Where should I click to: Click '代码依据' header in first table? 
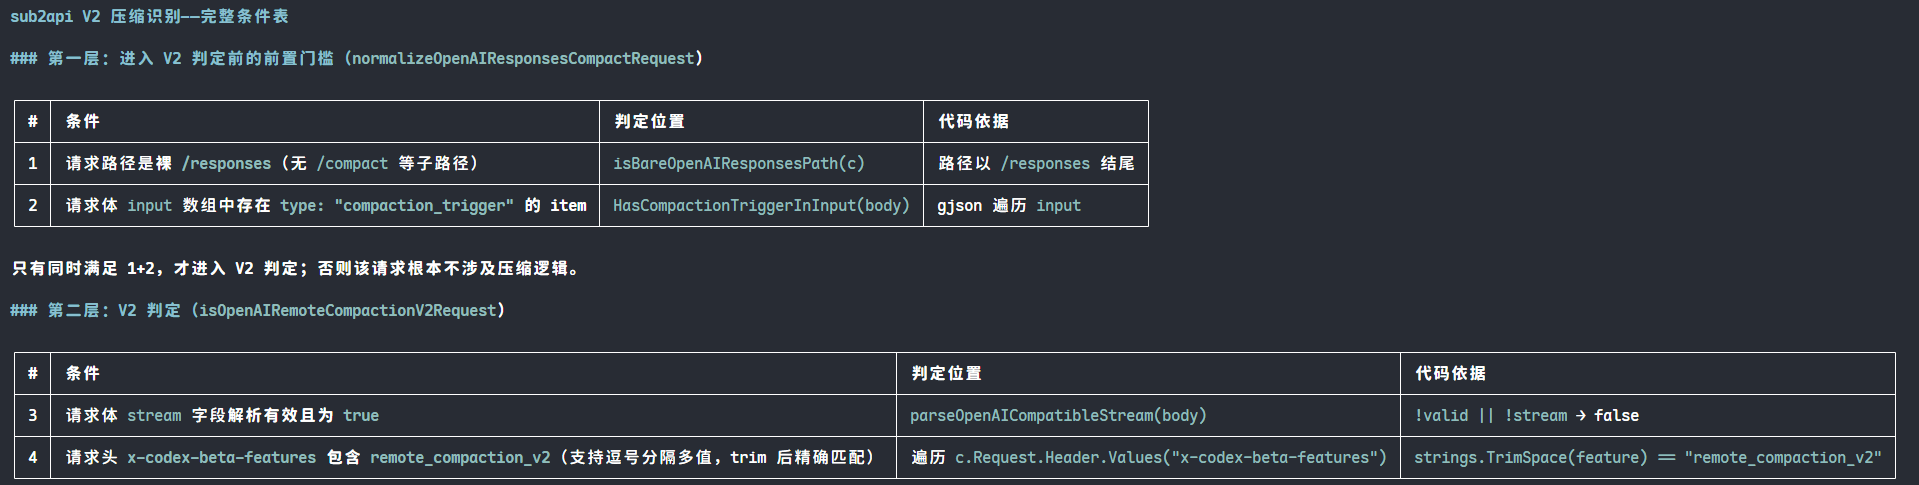[x=973, y=121]
